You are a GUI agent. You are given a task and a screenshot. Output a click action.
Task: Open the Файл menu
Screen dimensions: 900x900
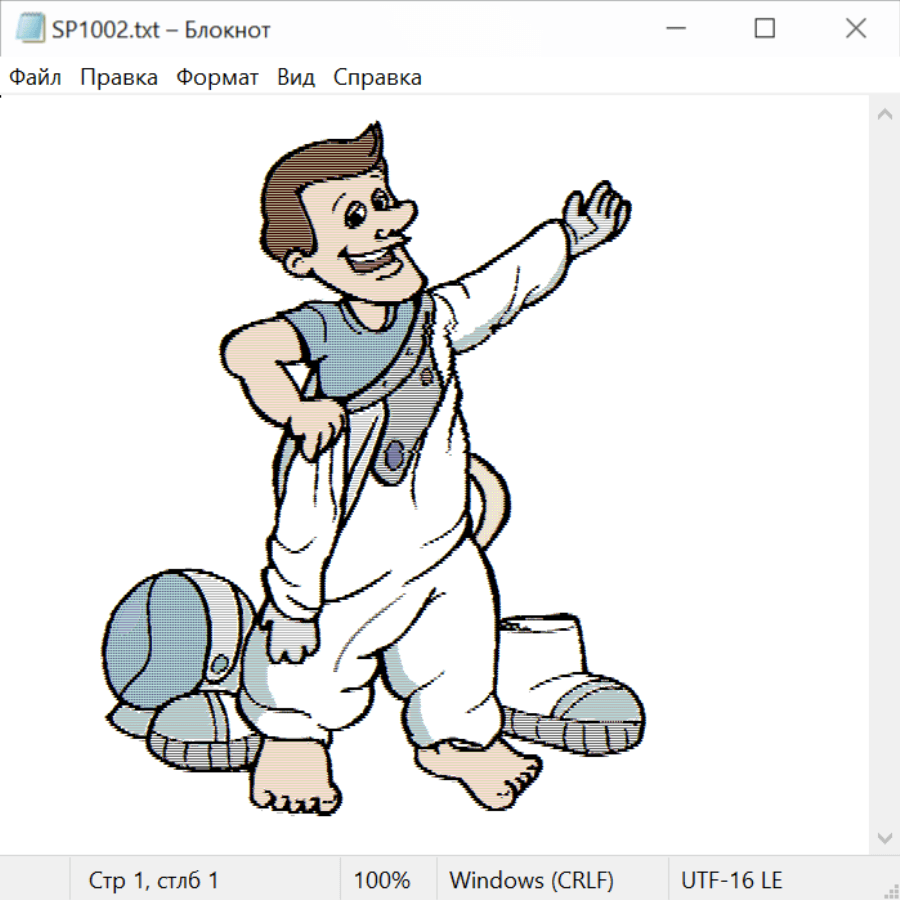pos(36,78)
